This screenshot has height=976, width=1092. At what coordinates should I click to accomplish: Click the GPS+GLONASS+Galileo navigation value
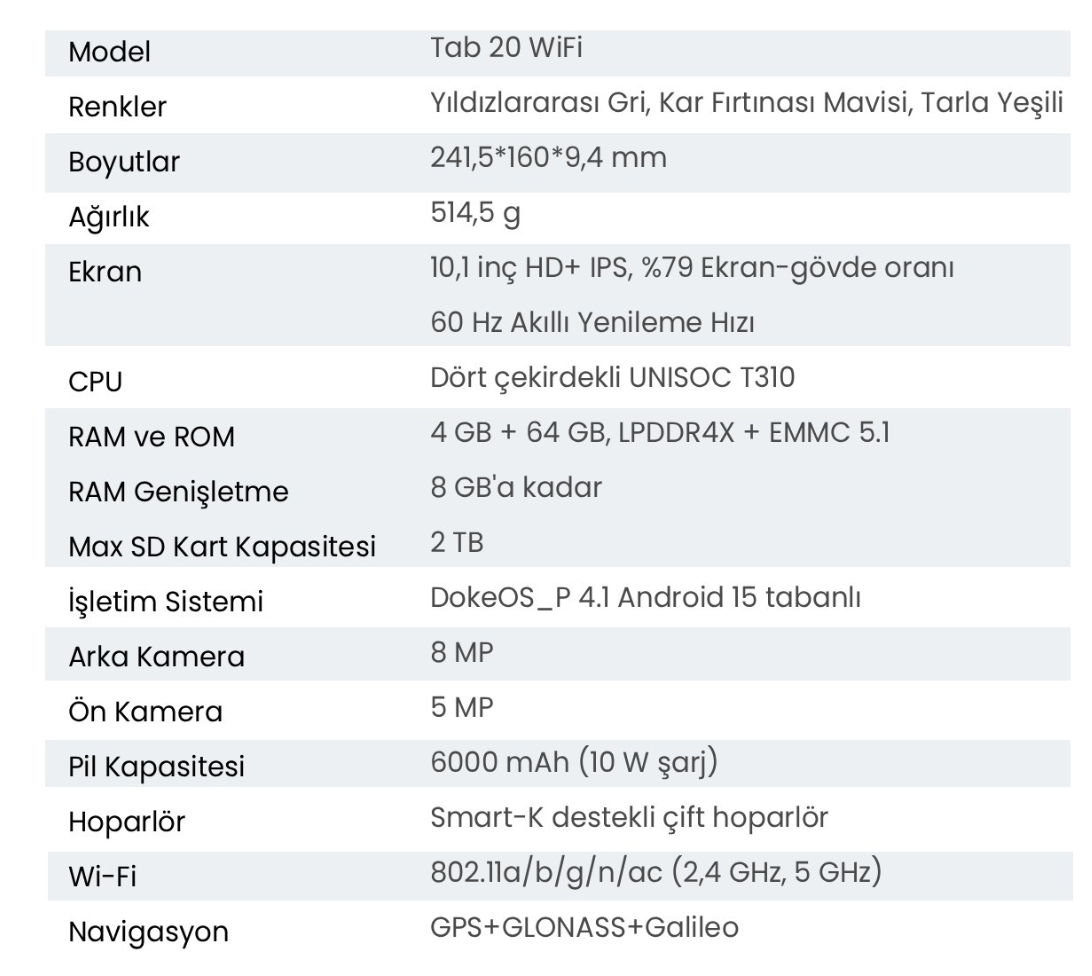(584, 928)
